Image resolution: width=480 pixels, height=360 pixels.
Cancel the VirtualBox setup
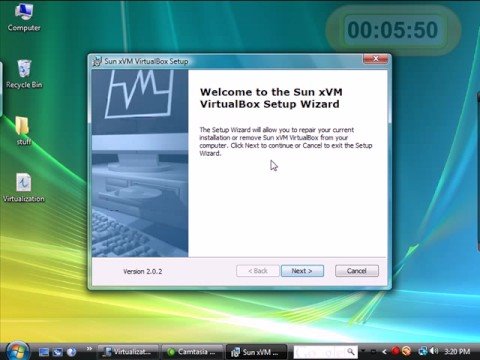click(357, 271)
